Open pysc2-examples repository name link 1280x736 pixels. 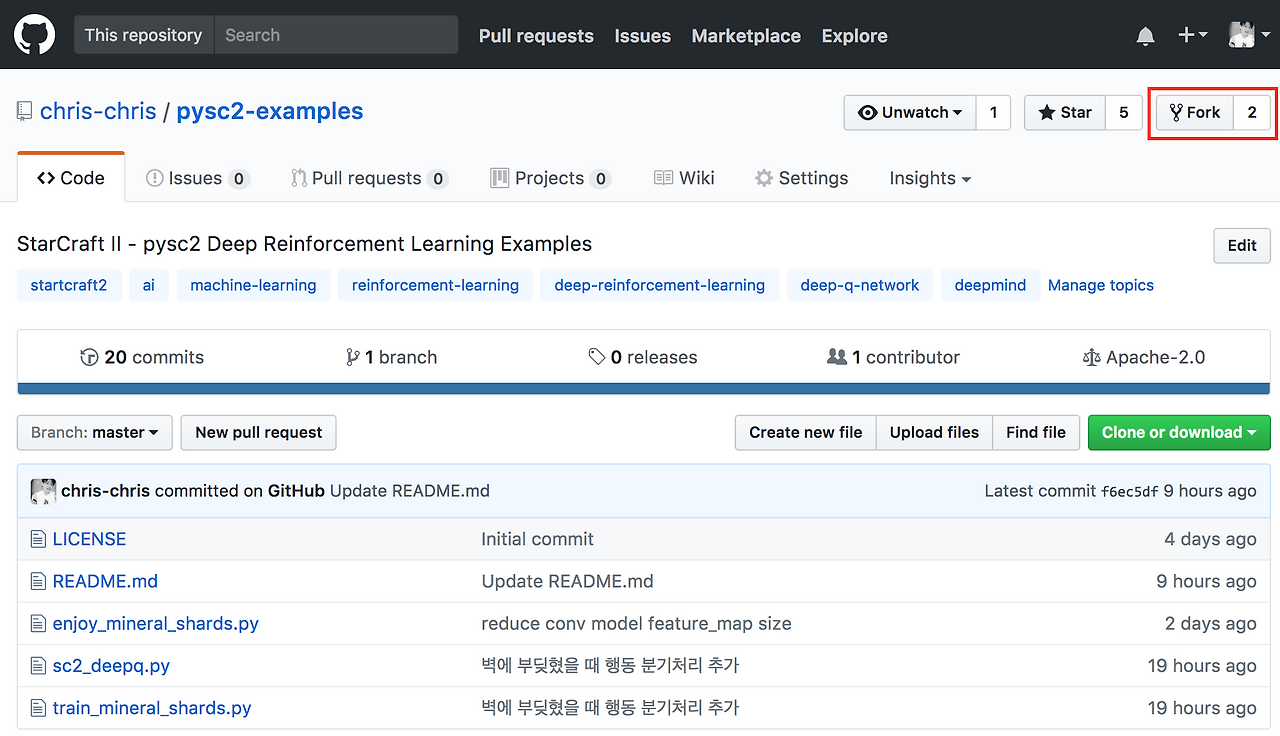tap(270, 111)
